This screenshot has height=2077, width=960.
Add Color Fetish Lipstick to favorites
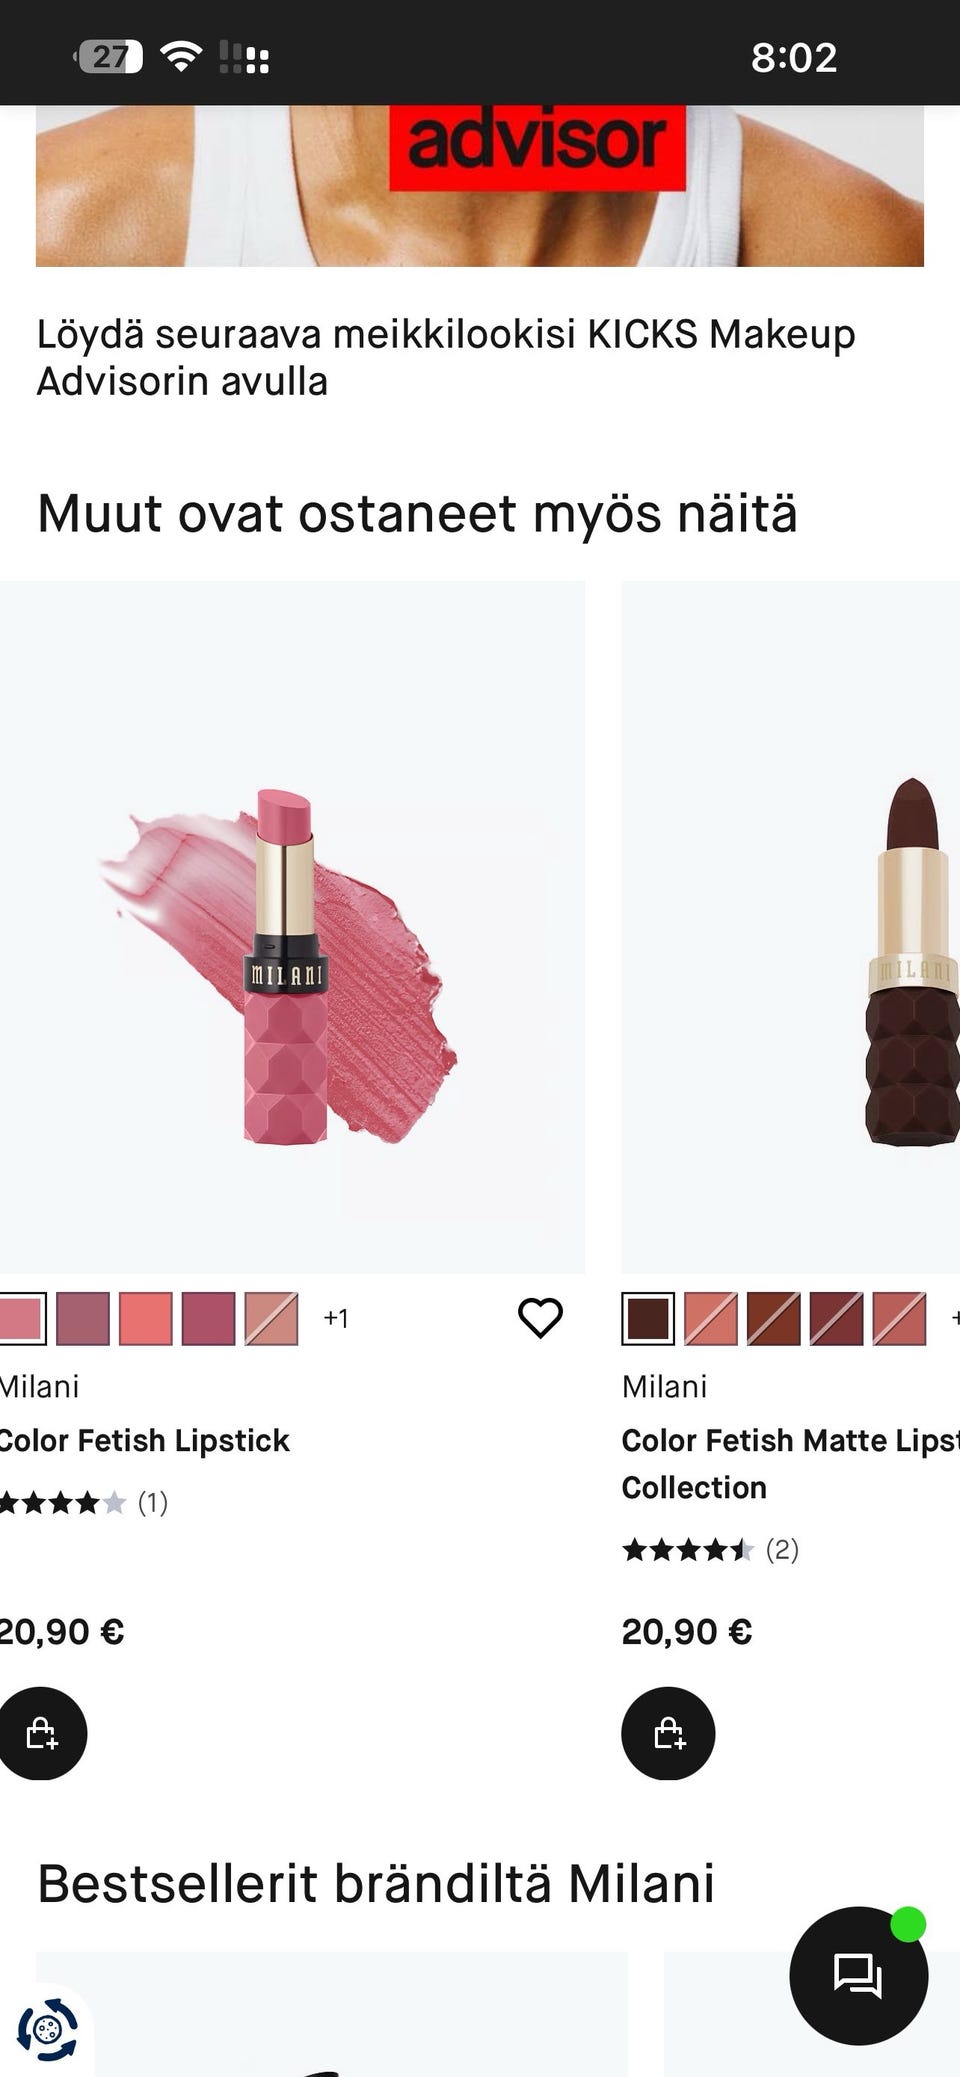pyautogui.click(x=540, y=1317)
